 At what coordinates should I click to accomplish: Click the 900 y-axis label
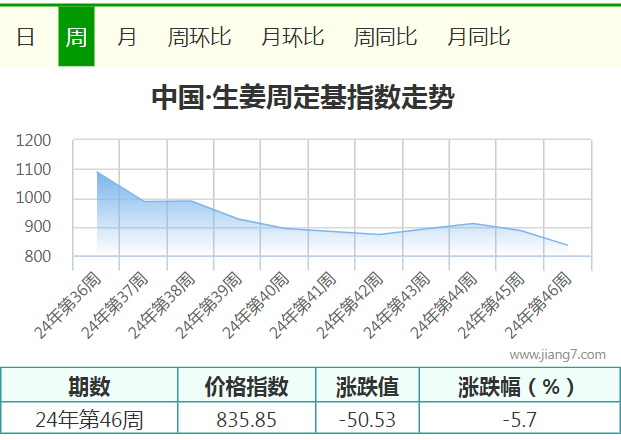(38, 227)
